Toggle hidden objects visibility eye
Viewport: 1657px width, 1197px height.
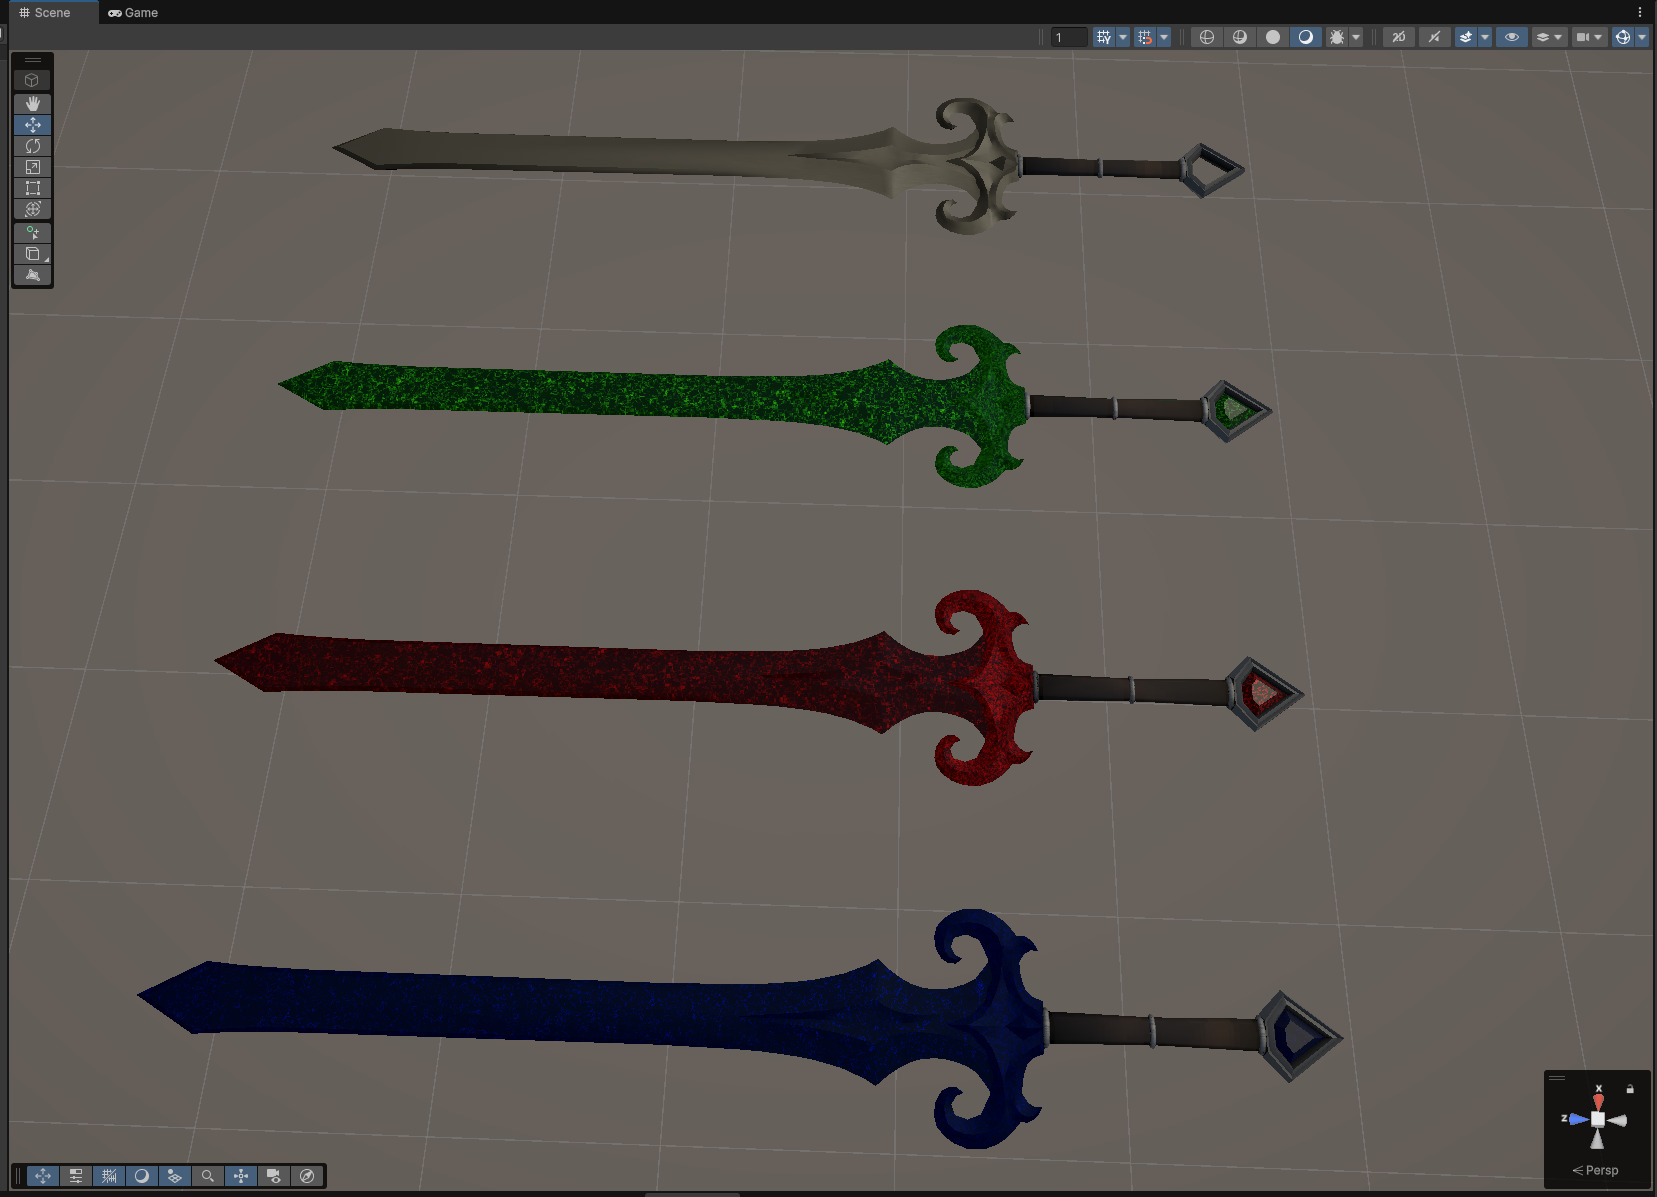(x=1512, y=37)
